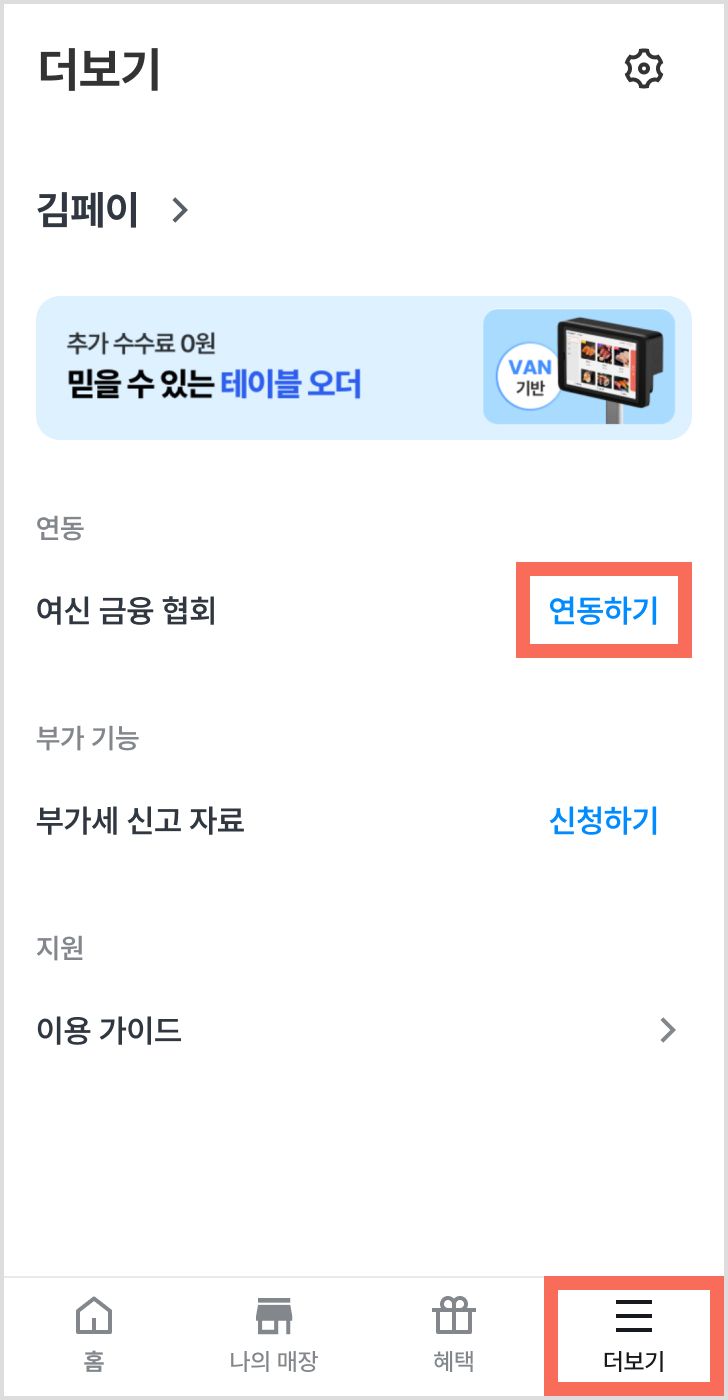Open the 이용 가이드 row
728x1400 pixels.
pyautogui.click(x=364, y=1030)
